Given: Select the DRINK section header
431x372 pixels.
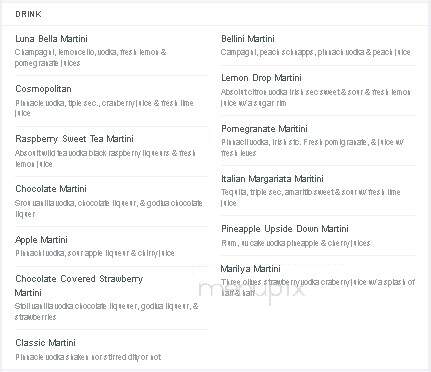Looking at the screenshot, I should coord(28,14).
